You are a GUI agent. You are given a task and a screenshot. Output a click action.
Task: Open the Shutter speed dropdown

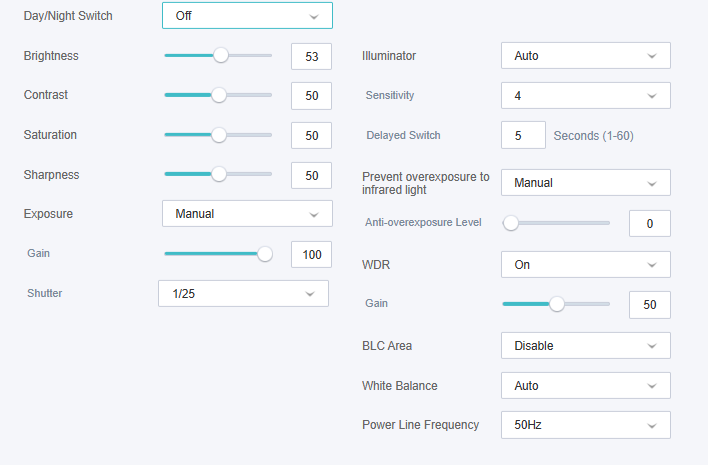pos(243,293)
